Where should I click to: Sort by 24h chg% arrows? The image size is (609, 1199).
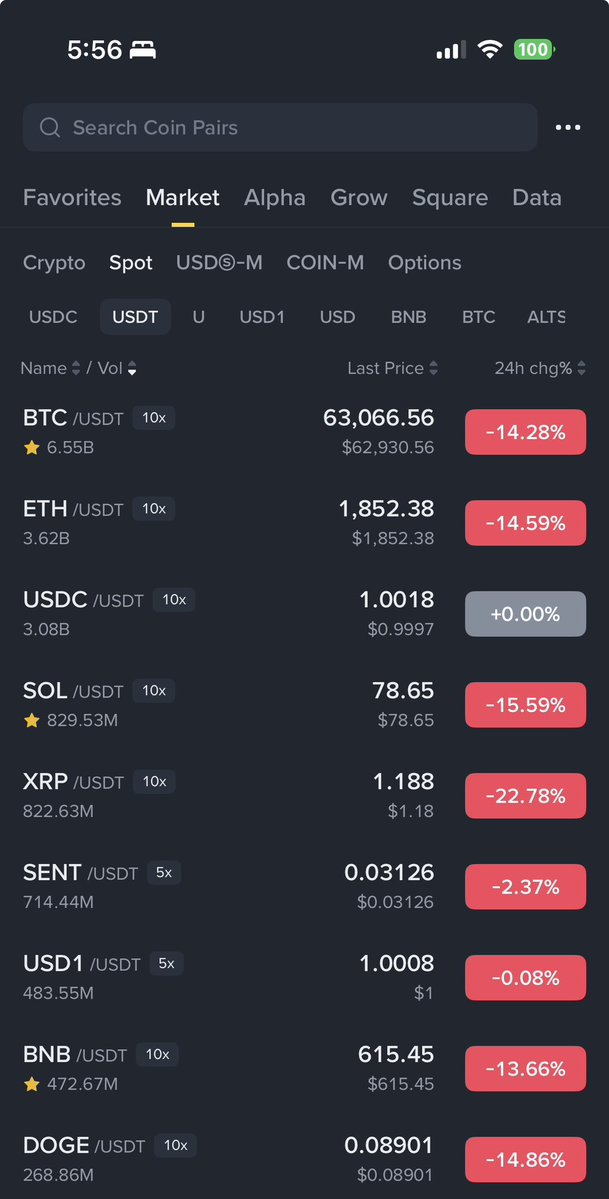[x=582, y=369]
